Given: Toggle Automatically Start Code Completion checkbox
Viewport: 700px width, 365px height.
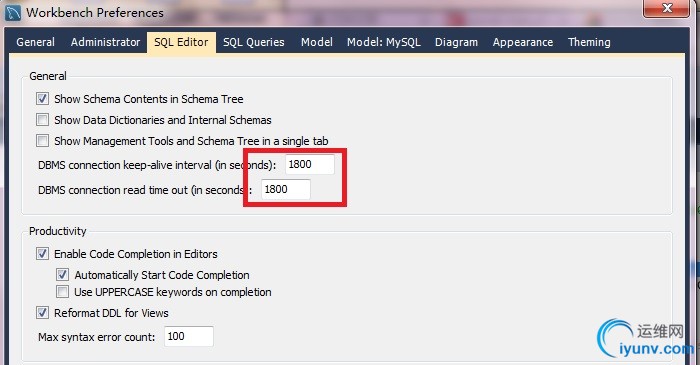Looking at the screenshot, I should [x=62, y=274].
